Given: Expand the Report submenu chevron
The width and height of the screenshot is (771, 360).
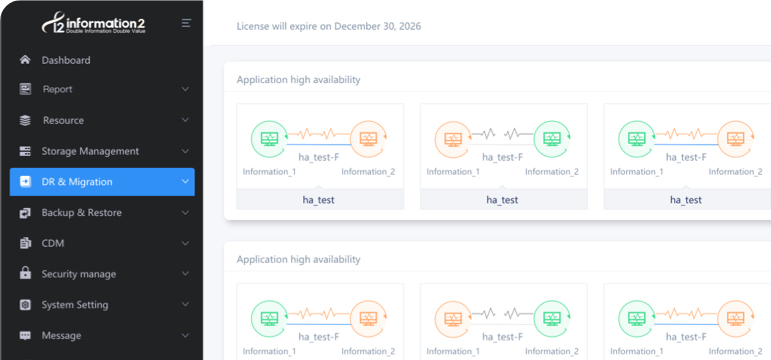Looking at the screenshot, I should point(185,89).
